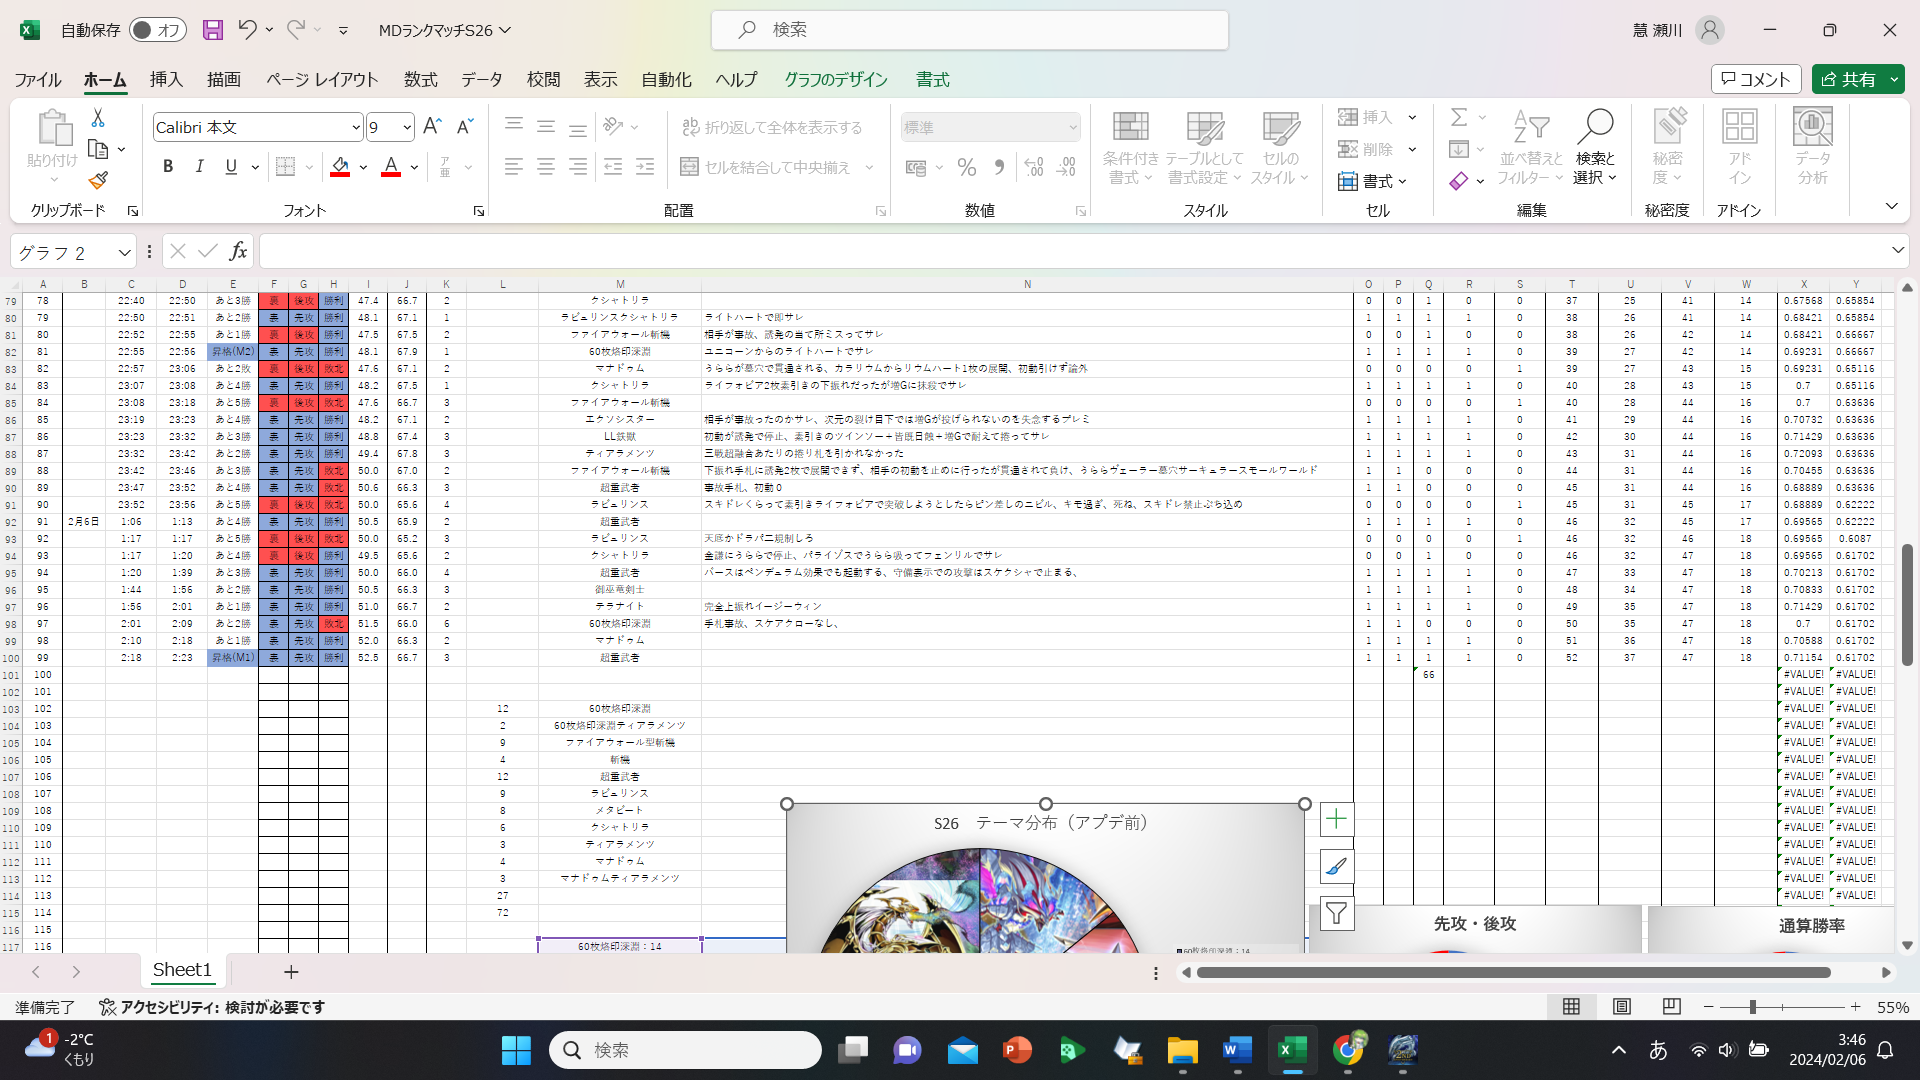Toggle Bold formatting

[168, 166]
